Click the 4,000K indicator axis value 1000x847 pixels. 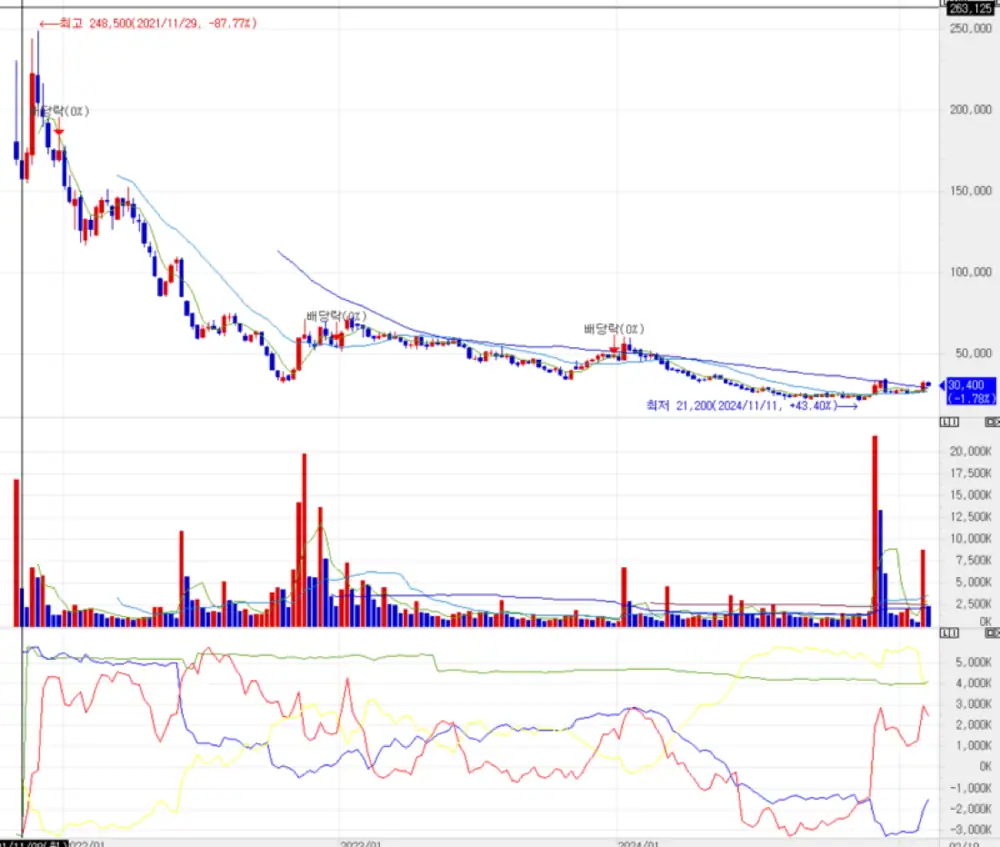pyautogui.click(x=973, y=683)
